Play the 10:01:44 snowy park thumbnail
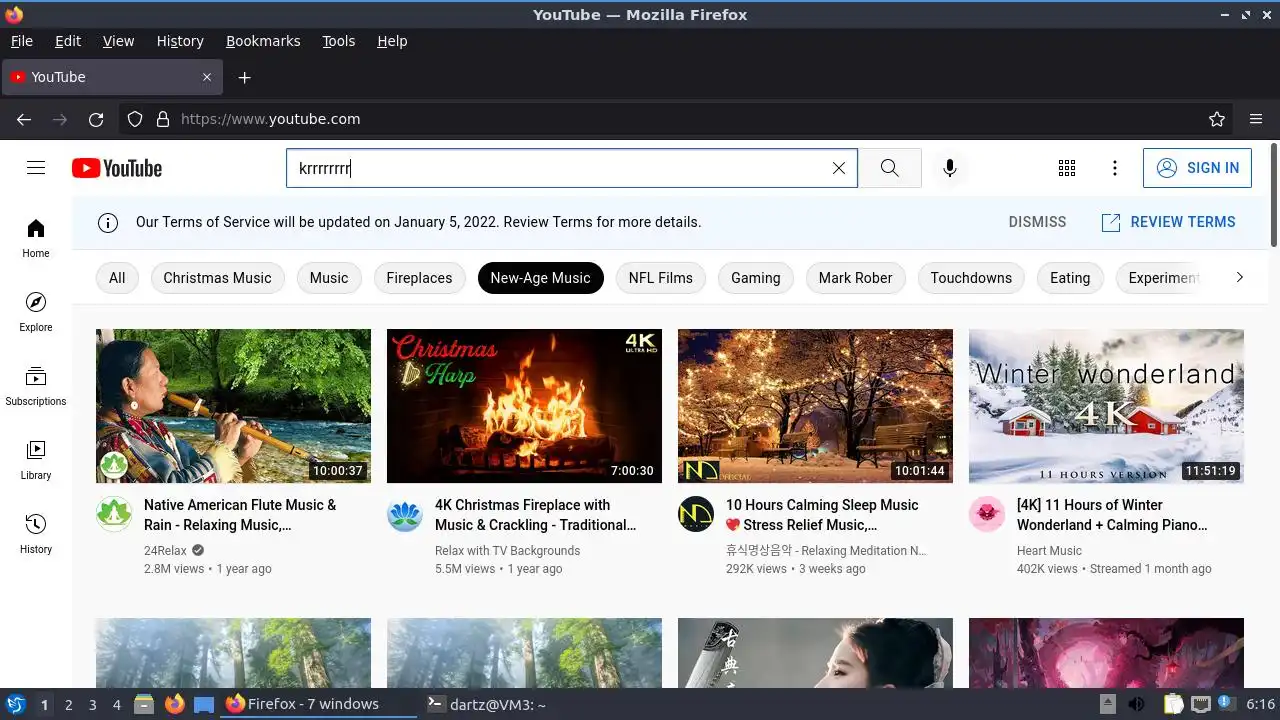This screenshot has width=1280, height=720. click(815, 406)
